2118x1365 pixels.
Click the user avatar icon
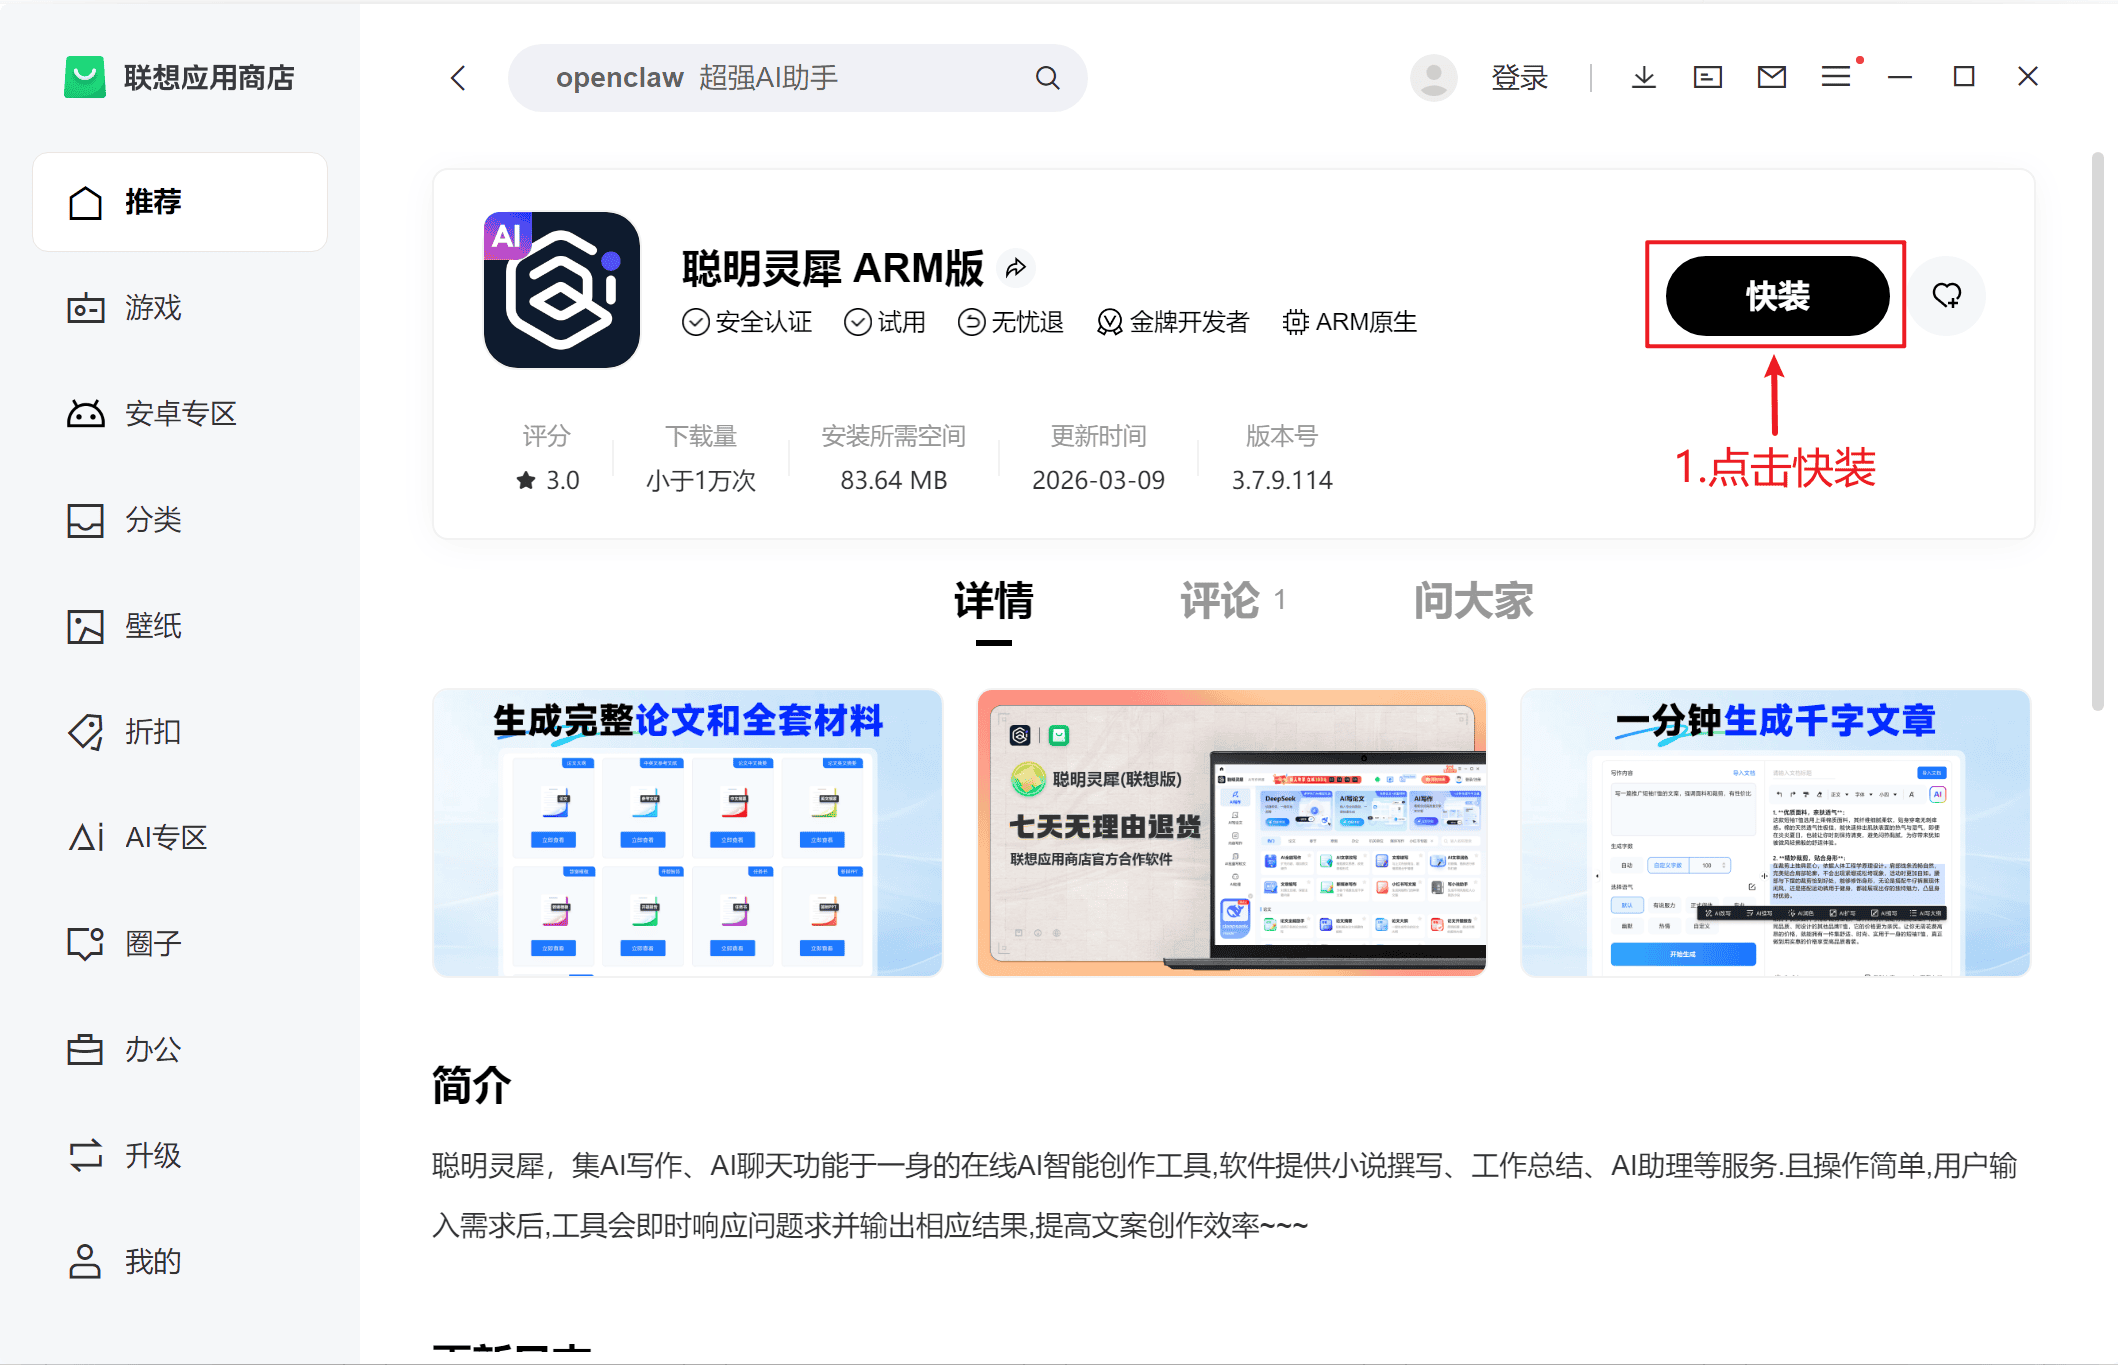1433,77
